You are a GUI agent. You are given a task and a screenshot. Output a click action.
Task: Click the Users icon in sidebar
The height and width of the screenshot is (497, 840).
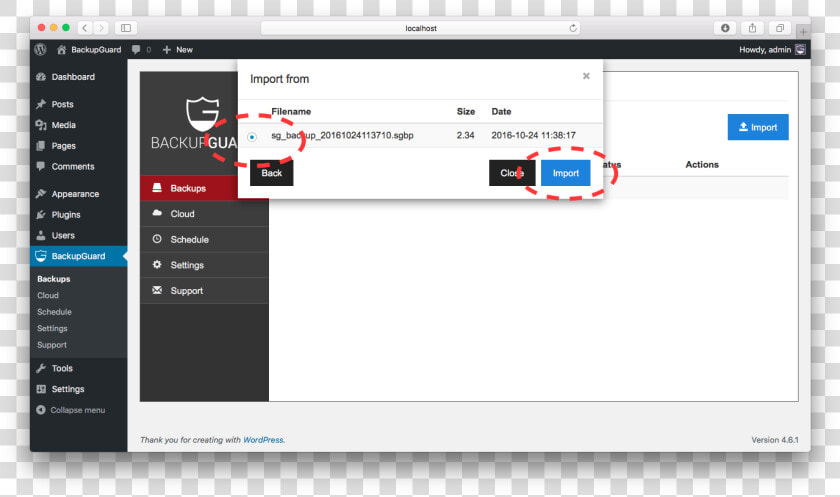coord(41,236)
